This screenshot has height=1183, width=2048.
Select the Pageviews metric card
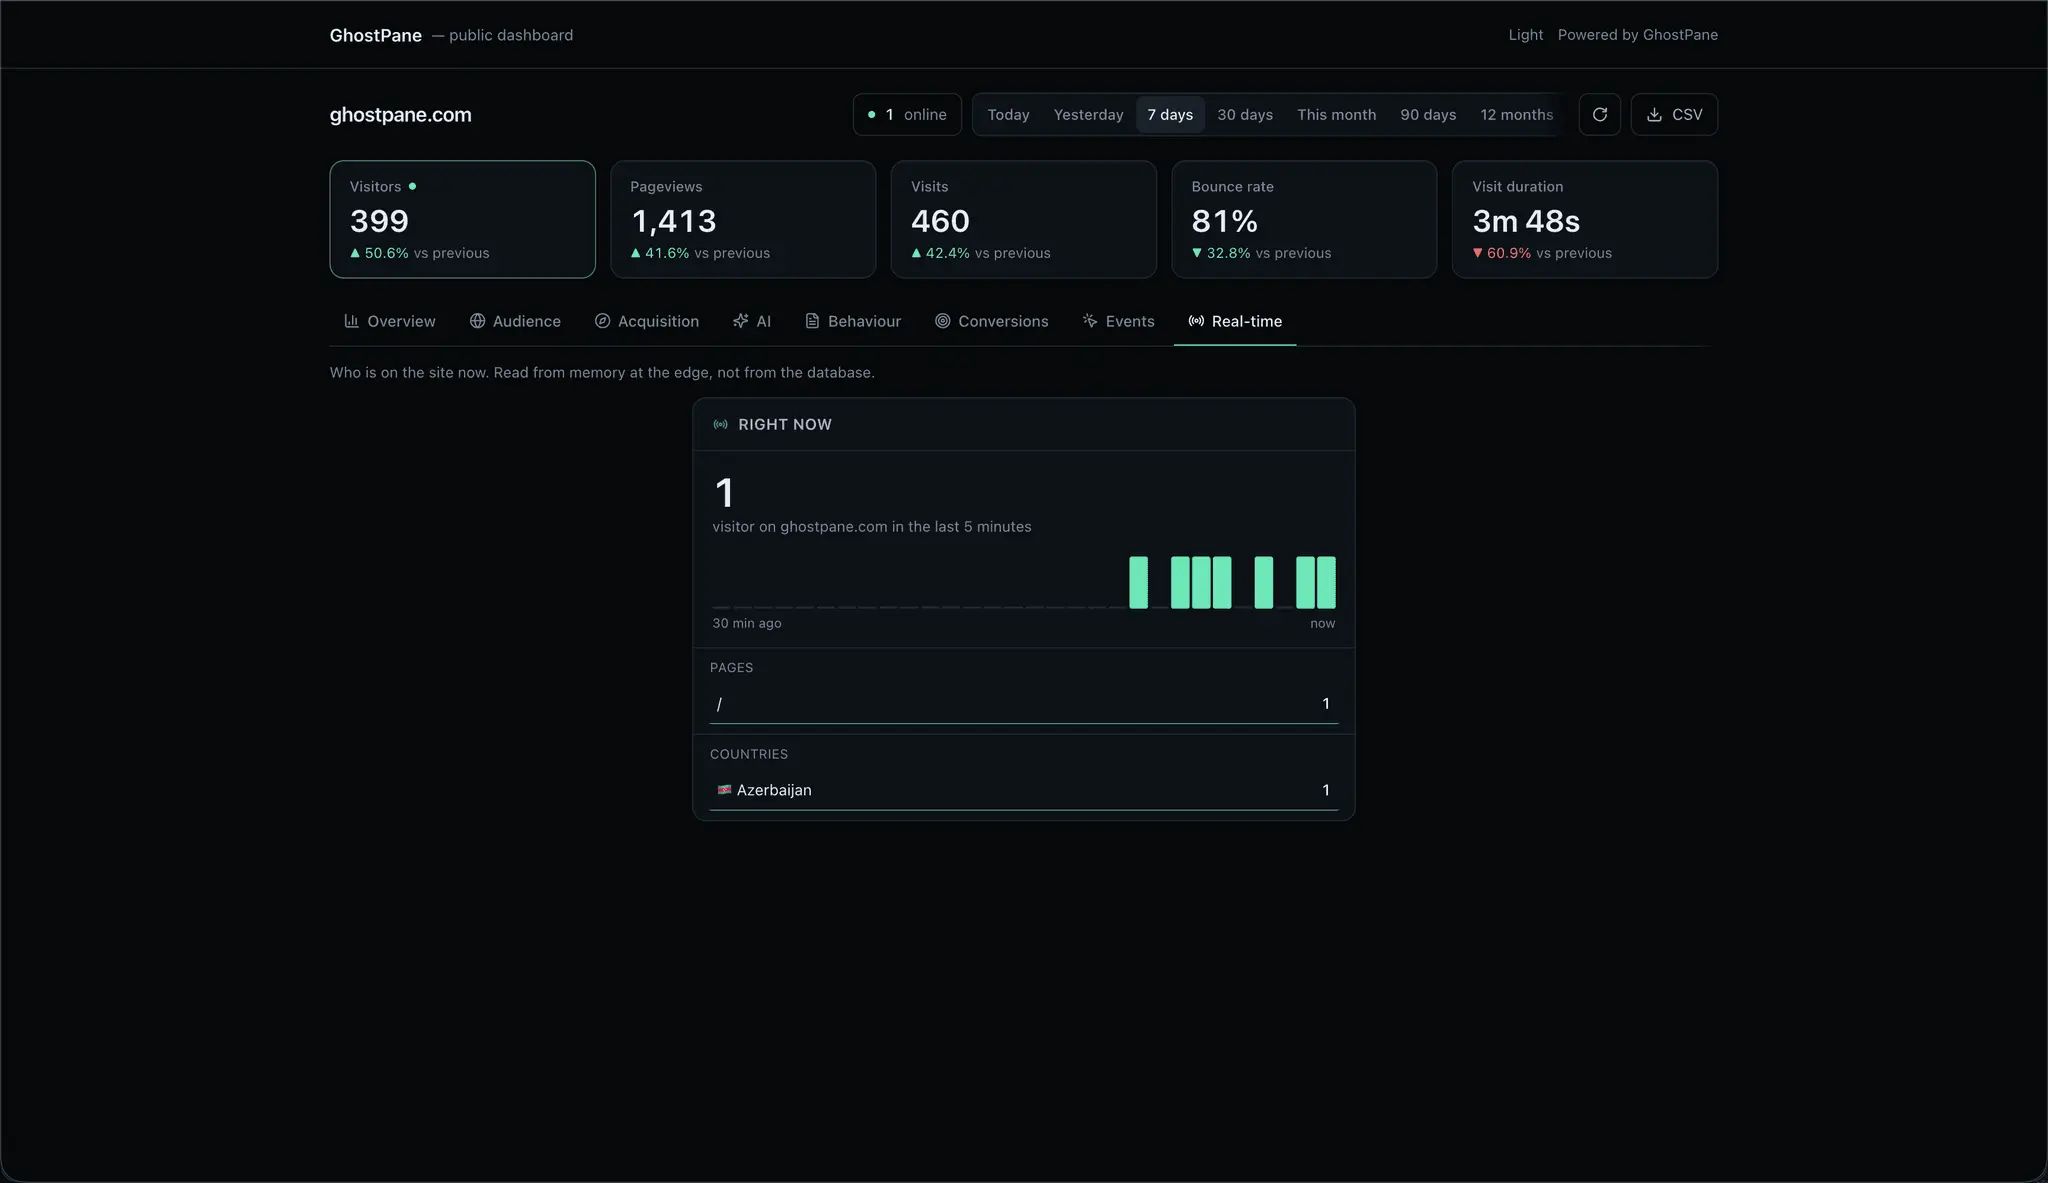(x=743, y=219)
